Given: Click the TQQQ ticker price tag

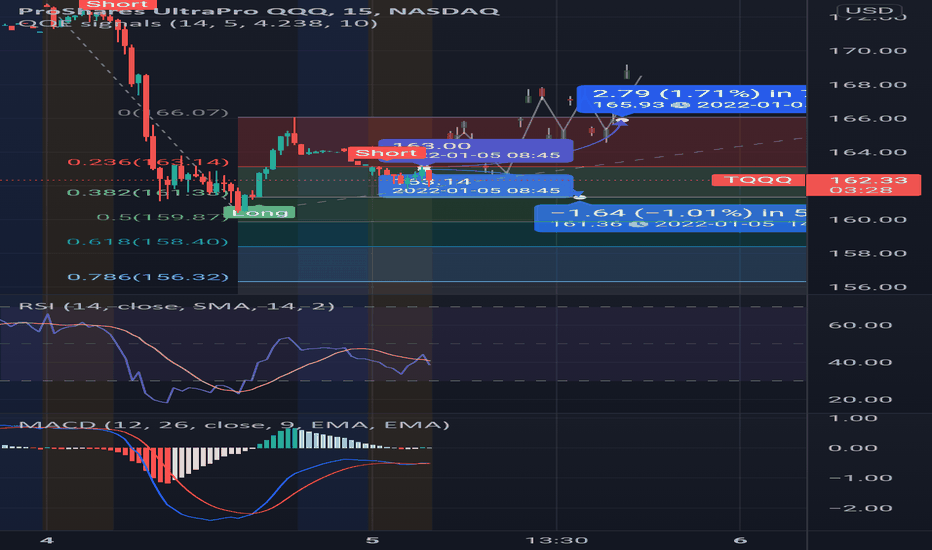Looking at the screenshot, I should 758,180.
